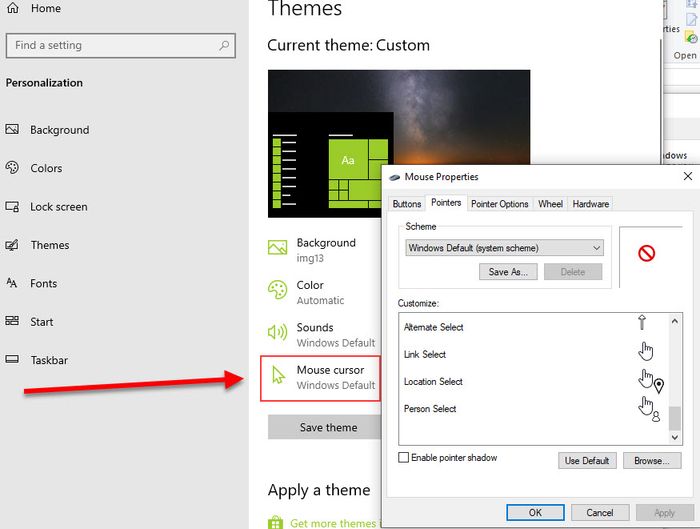Click the Open icon in the background window
Screen dimensions: 700x529
690,37
